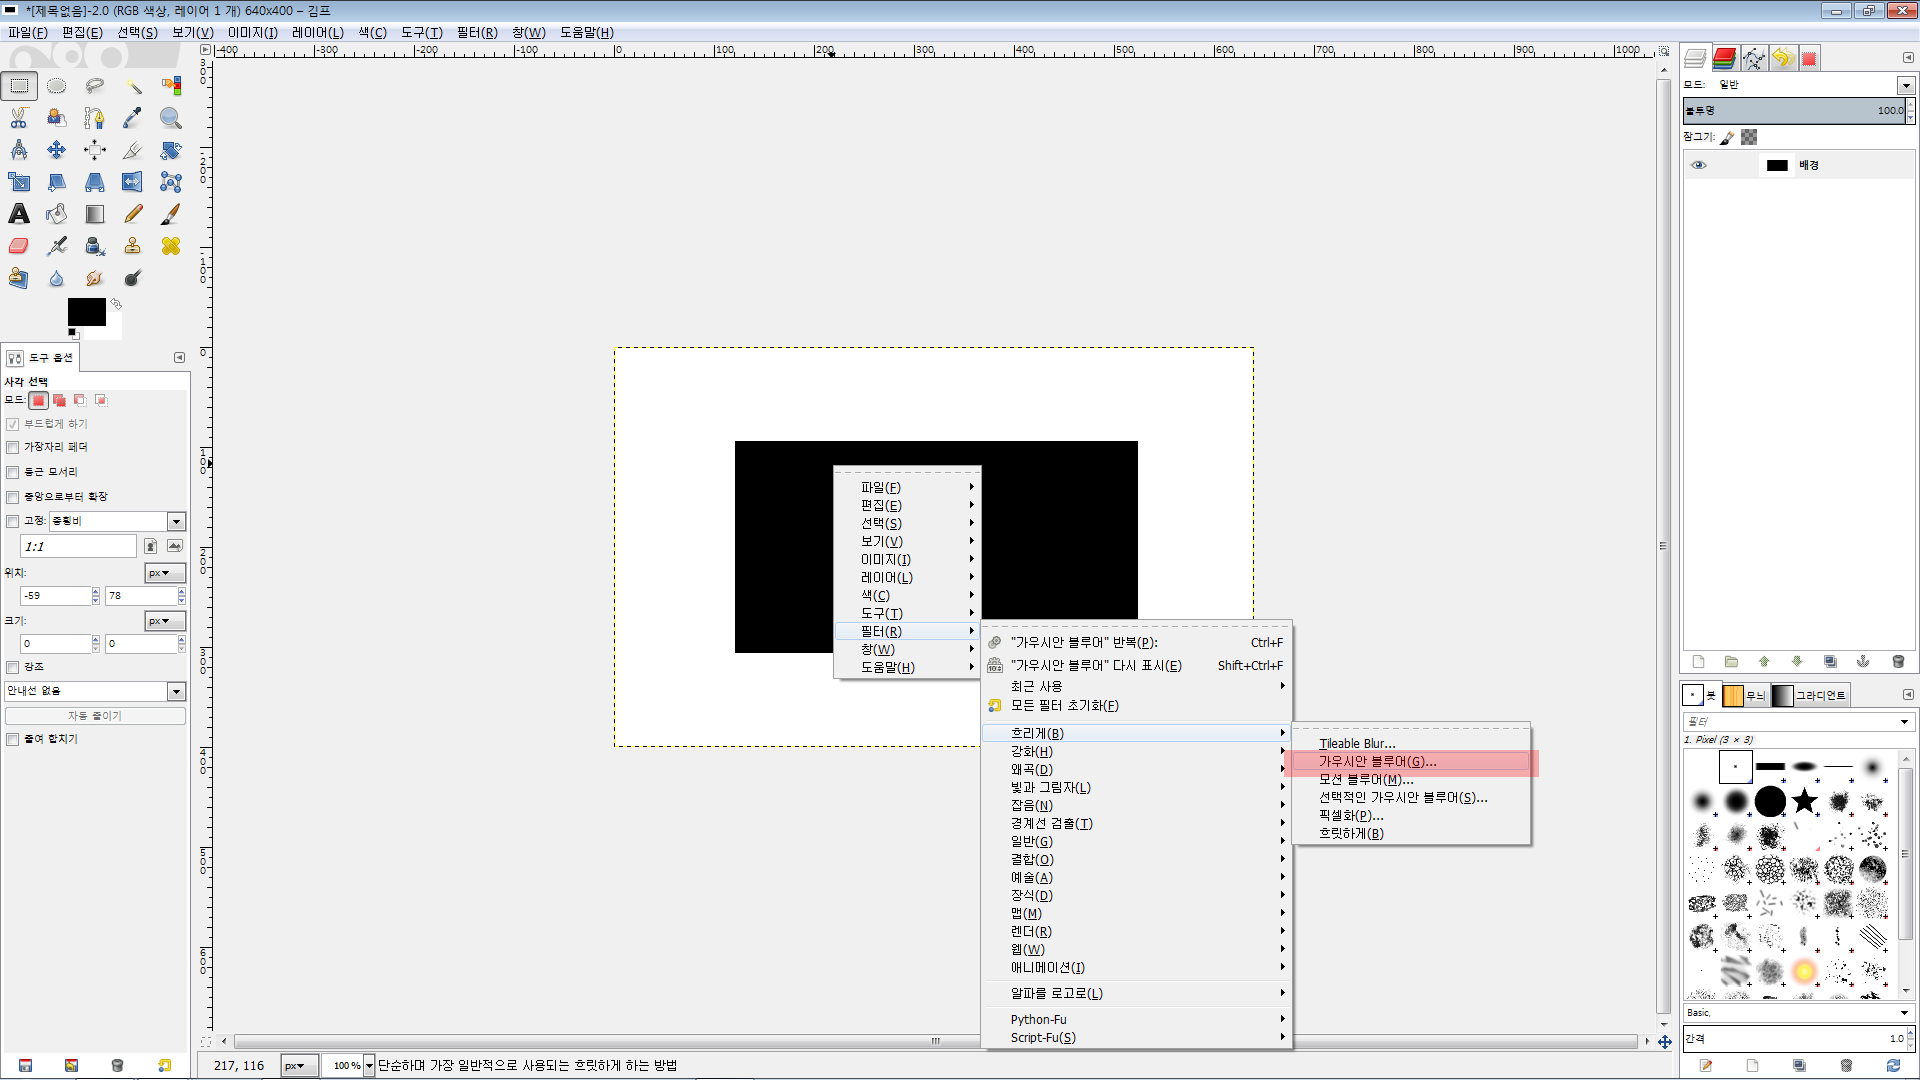Select the Scissors Select tool
Viewport: 1920px width, 1080px height.
(x=19, y=118)
